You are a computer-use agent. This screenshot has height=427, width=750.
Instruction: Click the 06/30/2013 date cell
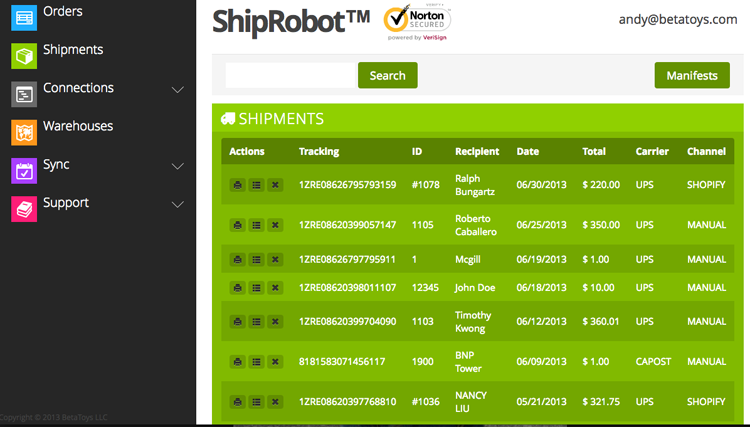pyautogui.click(x=541, y=185)
